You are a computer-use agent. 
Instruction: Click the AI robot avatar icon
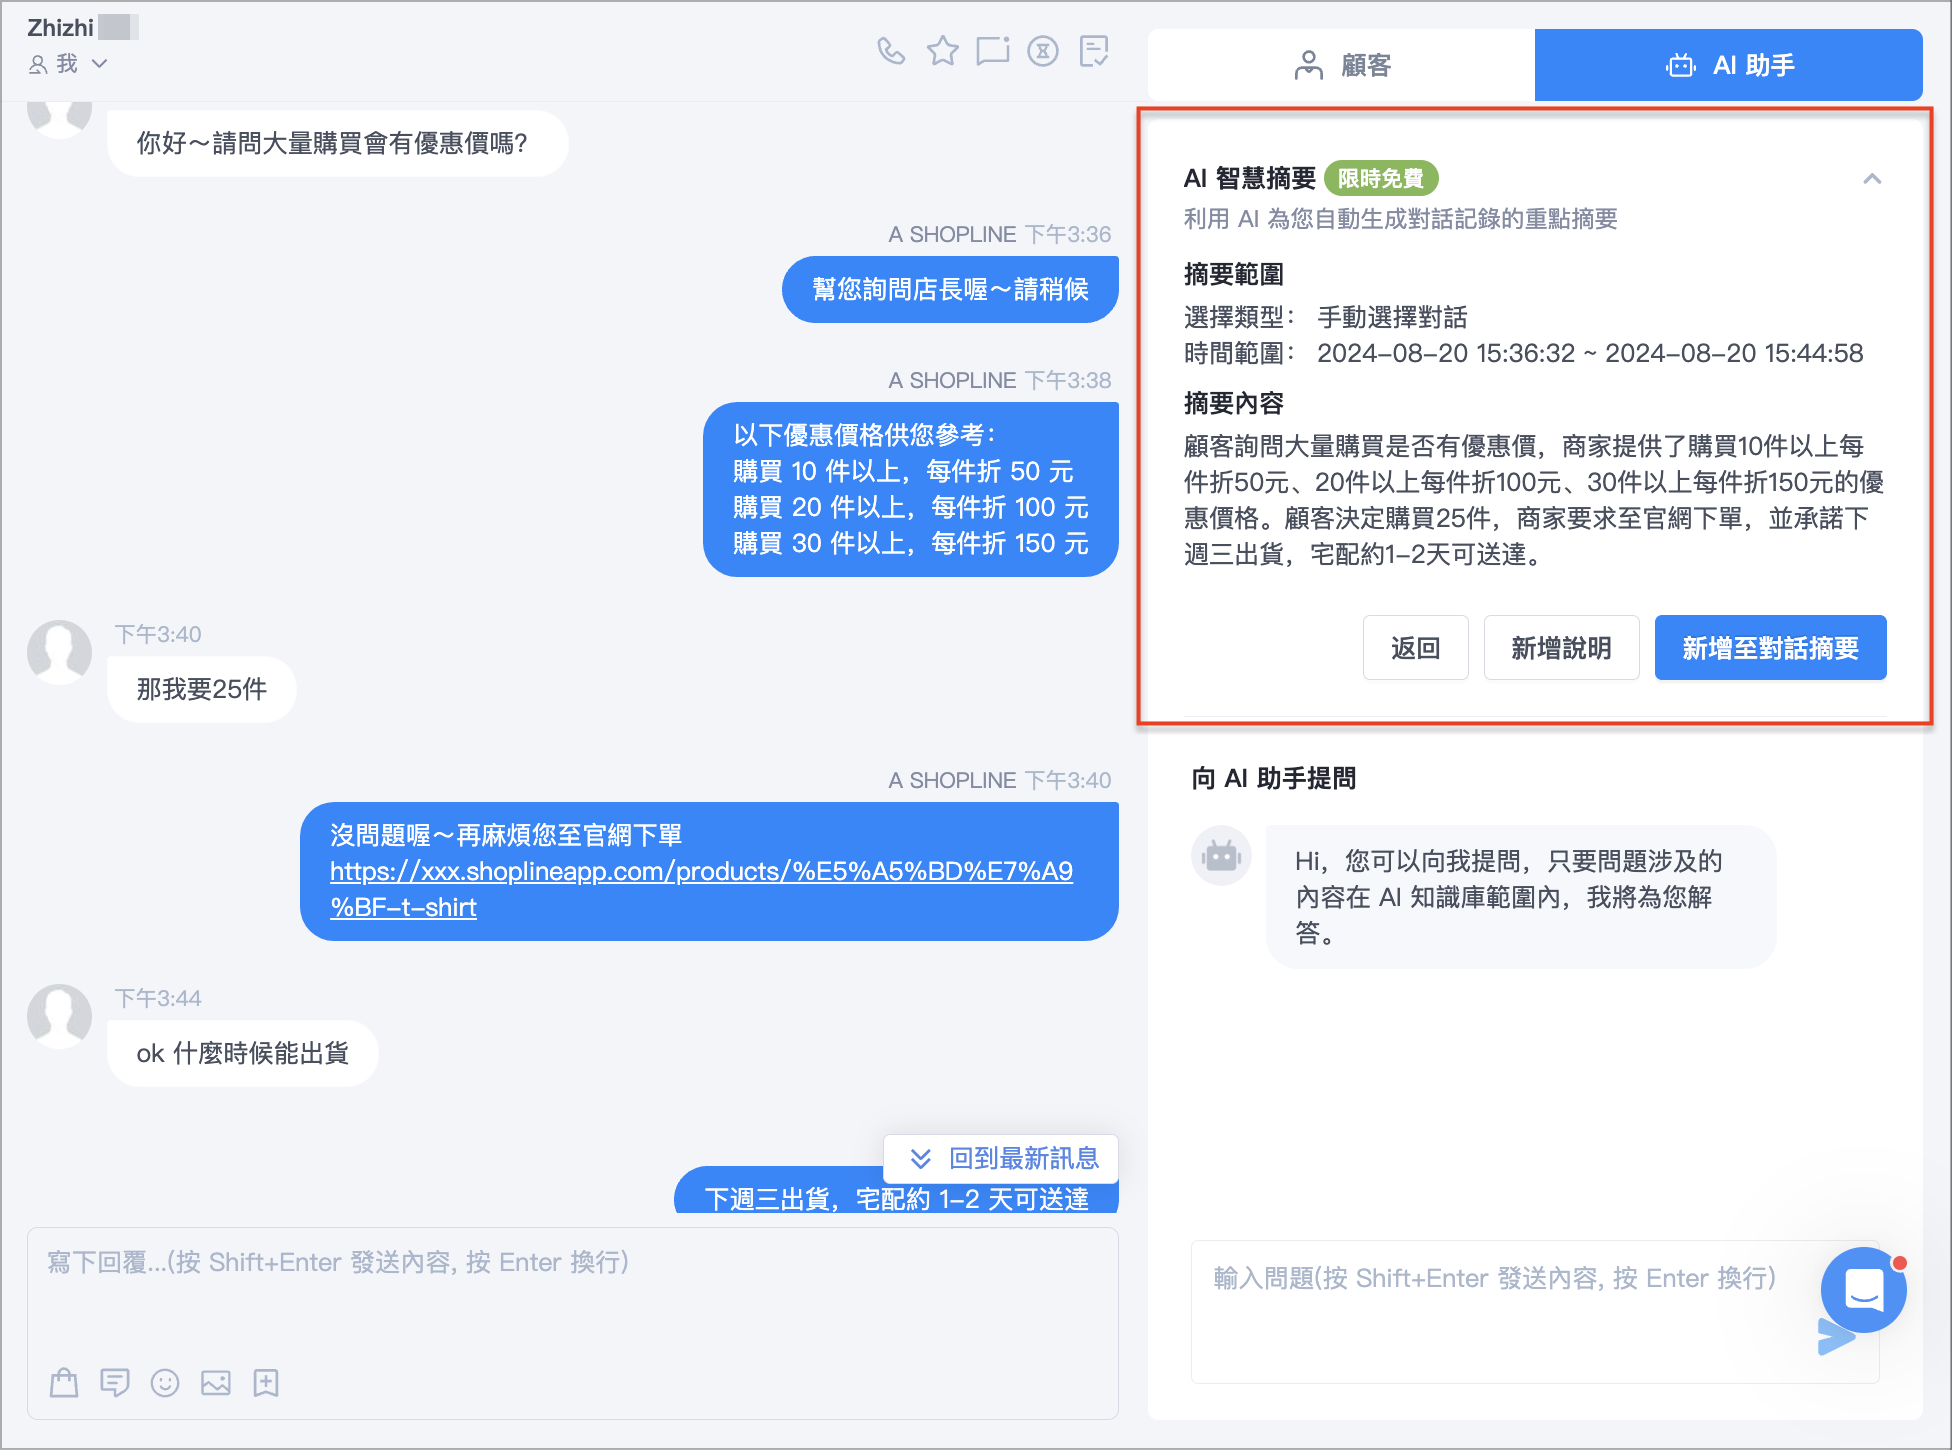1221,856
